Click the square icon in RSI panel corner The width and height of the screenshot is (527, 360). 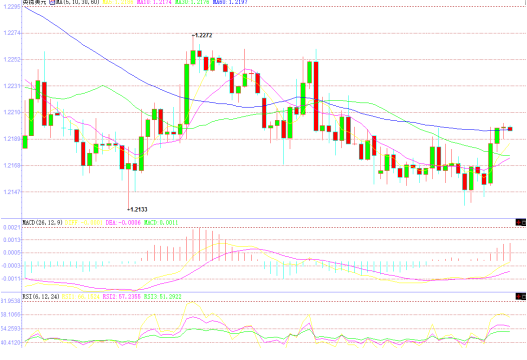[524, 296]
